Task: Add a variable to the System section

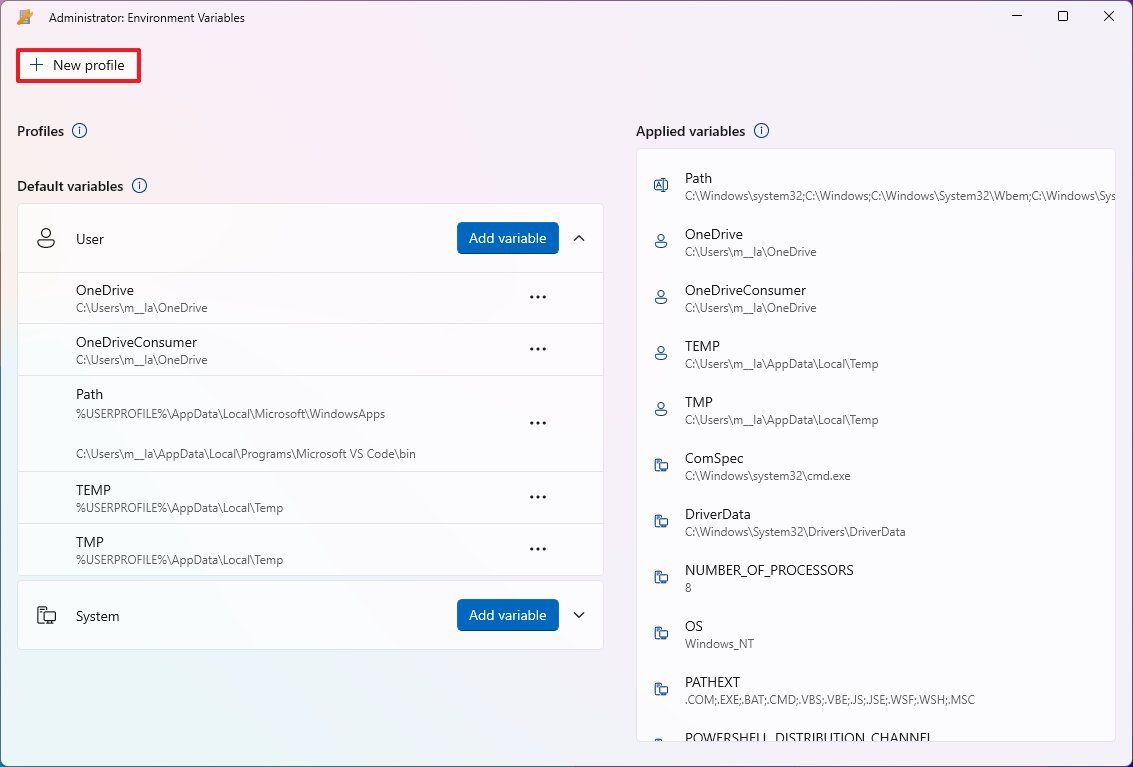Action: tap(507, 615)
